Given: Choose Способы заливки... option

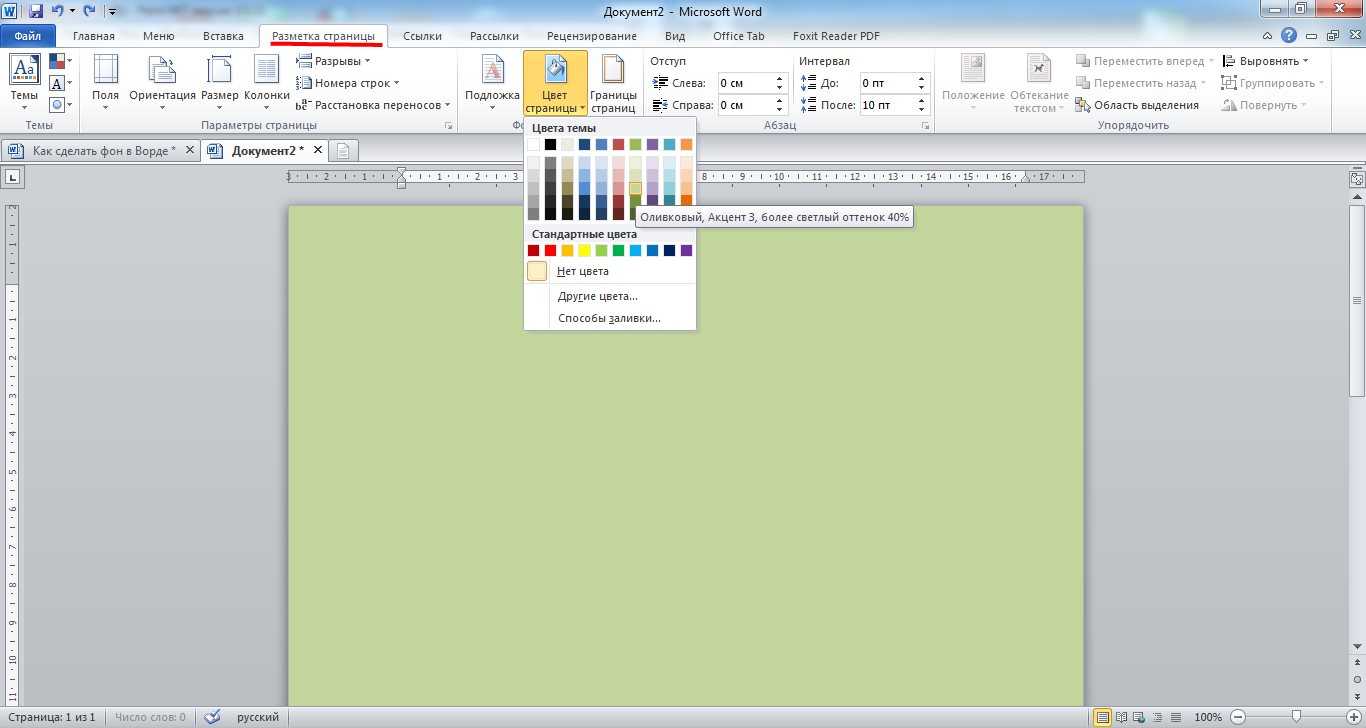Looking at the screenshot, I should pyautogui.click(x=609, y=318).
